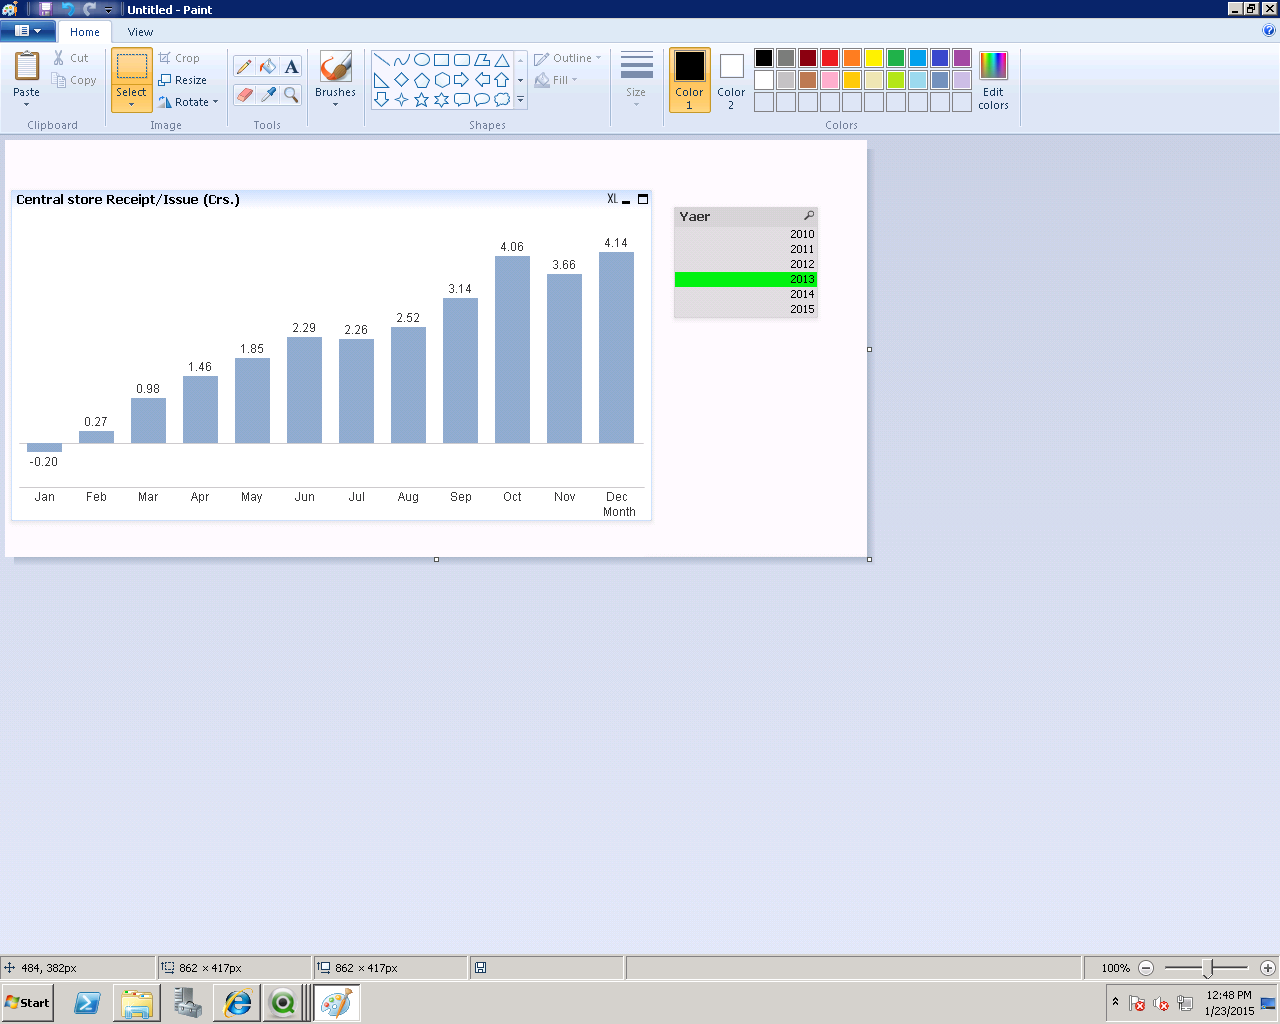Click the Zoom in plus button
The height and width of the screenshot is (1024, 1280).
point(1267,968)
